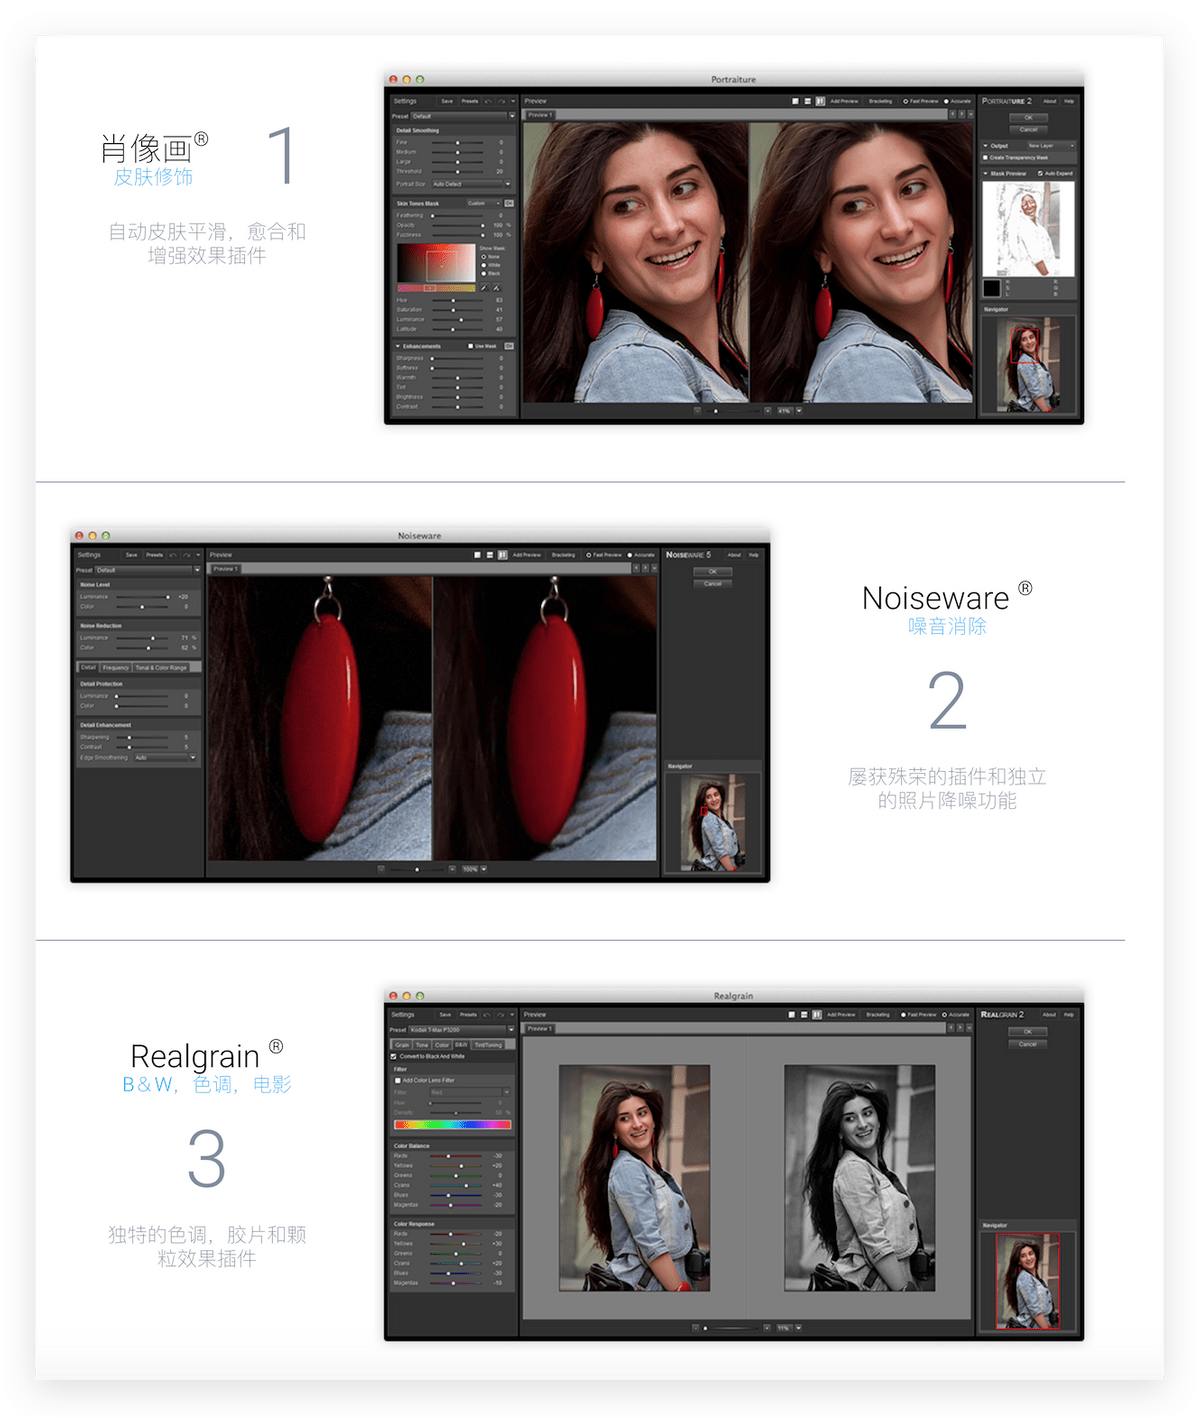Click Navigator thumbnail in Realgrain window
1200x1417 pixels.
tap(1029, 1281)
